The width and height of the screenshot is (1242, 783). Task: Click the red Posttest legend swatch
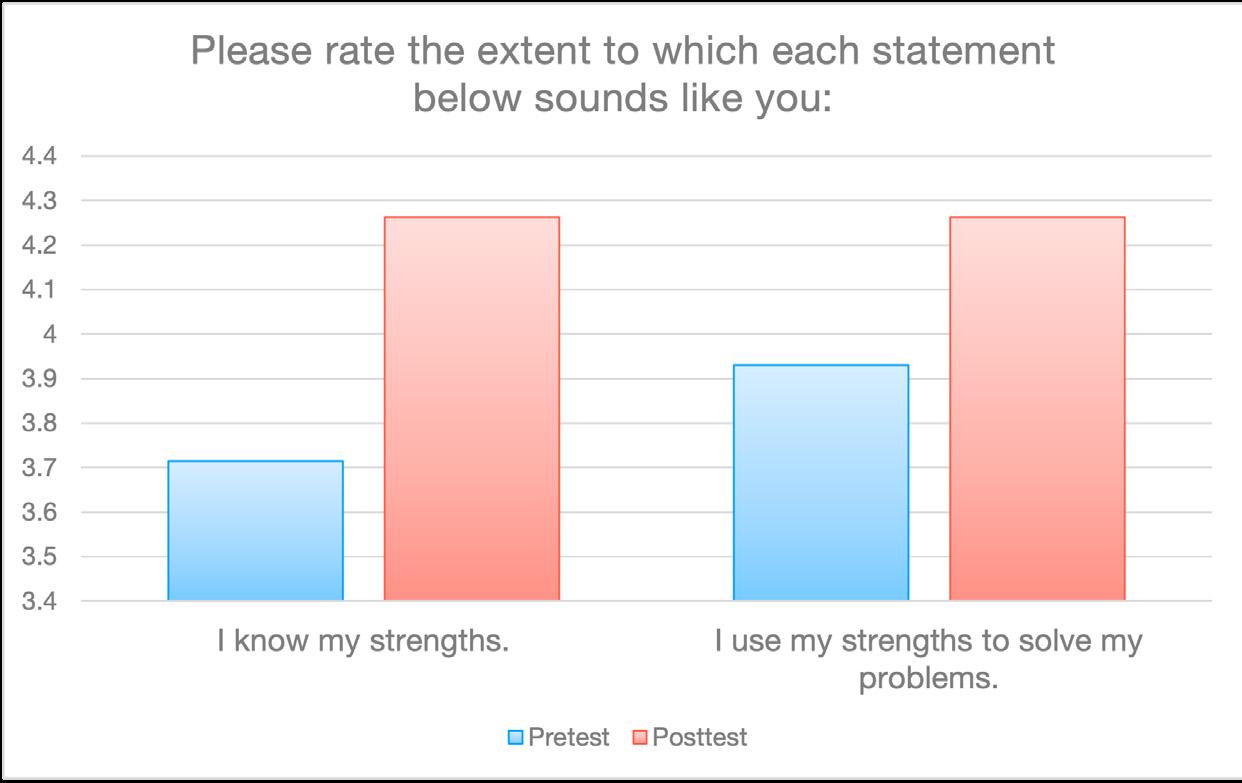click(x=640, y=739)
